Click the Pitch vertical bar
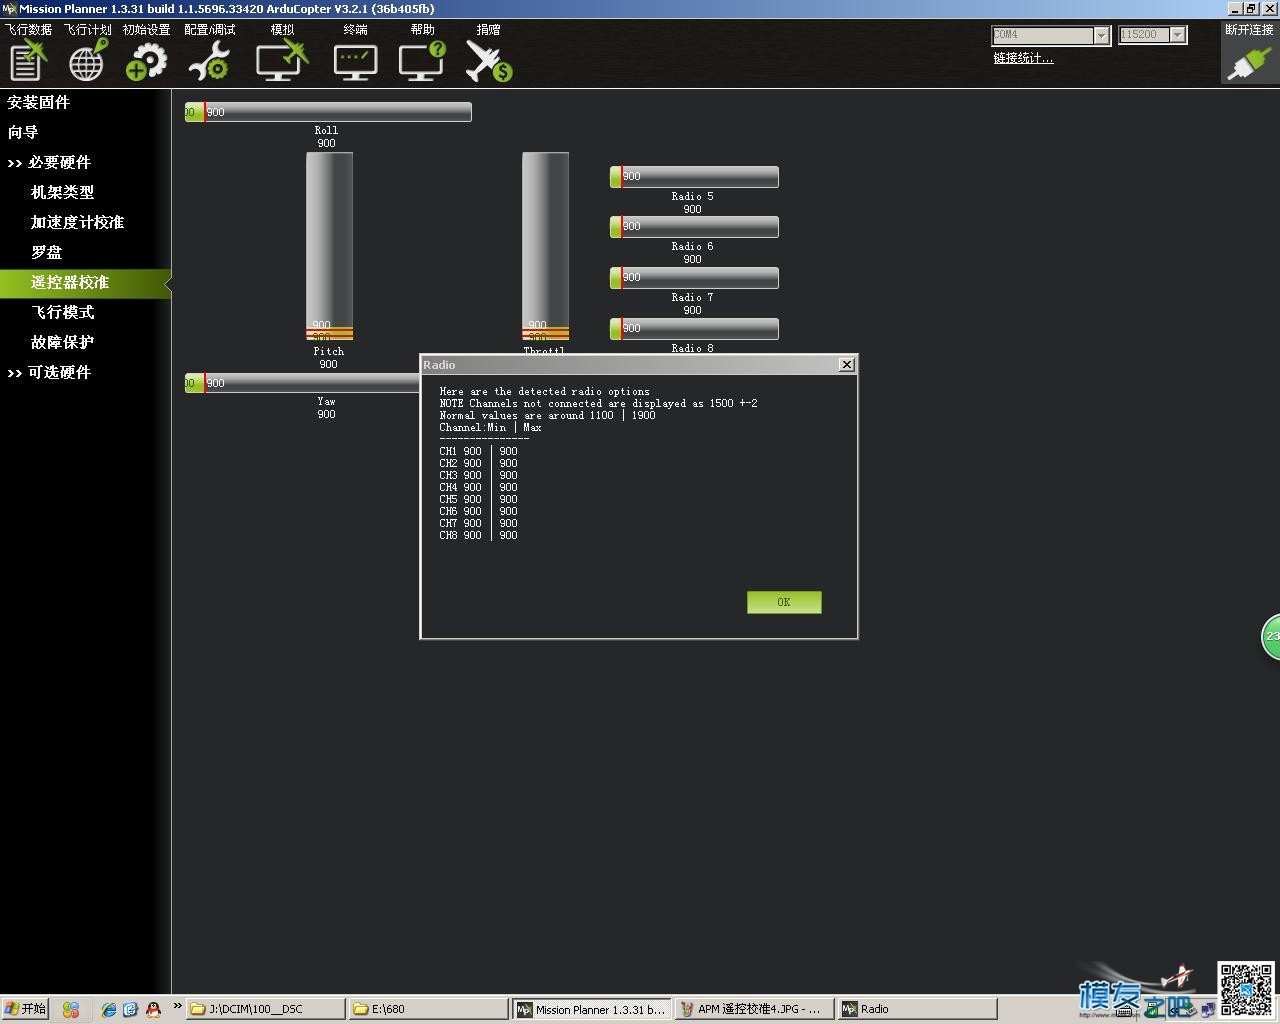This screenshot has width=1280, height=1024. [329, 246]
